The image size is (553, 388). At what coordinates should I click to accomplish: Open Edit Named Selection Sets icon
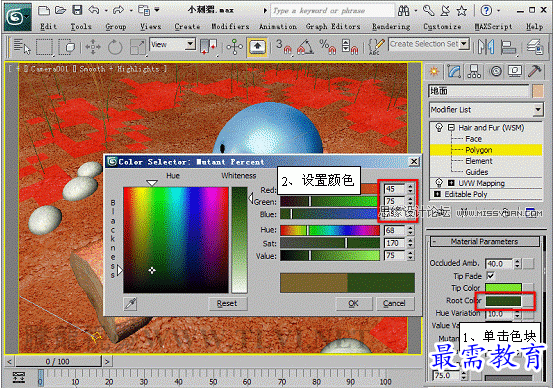tap(376, 47)
